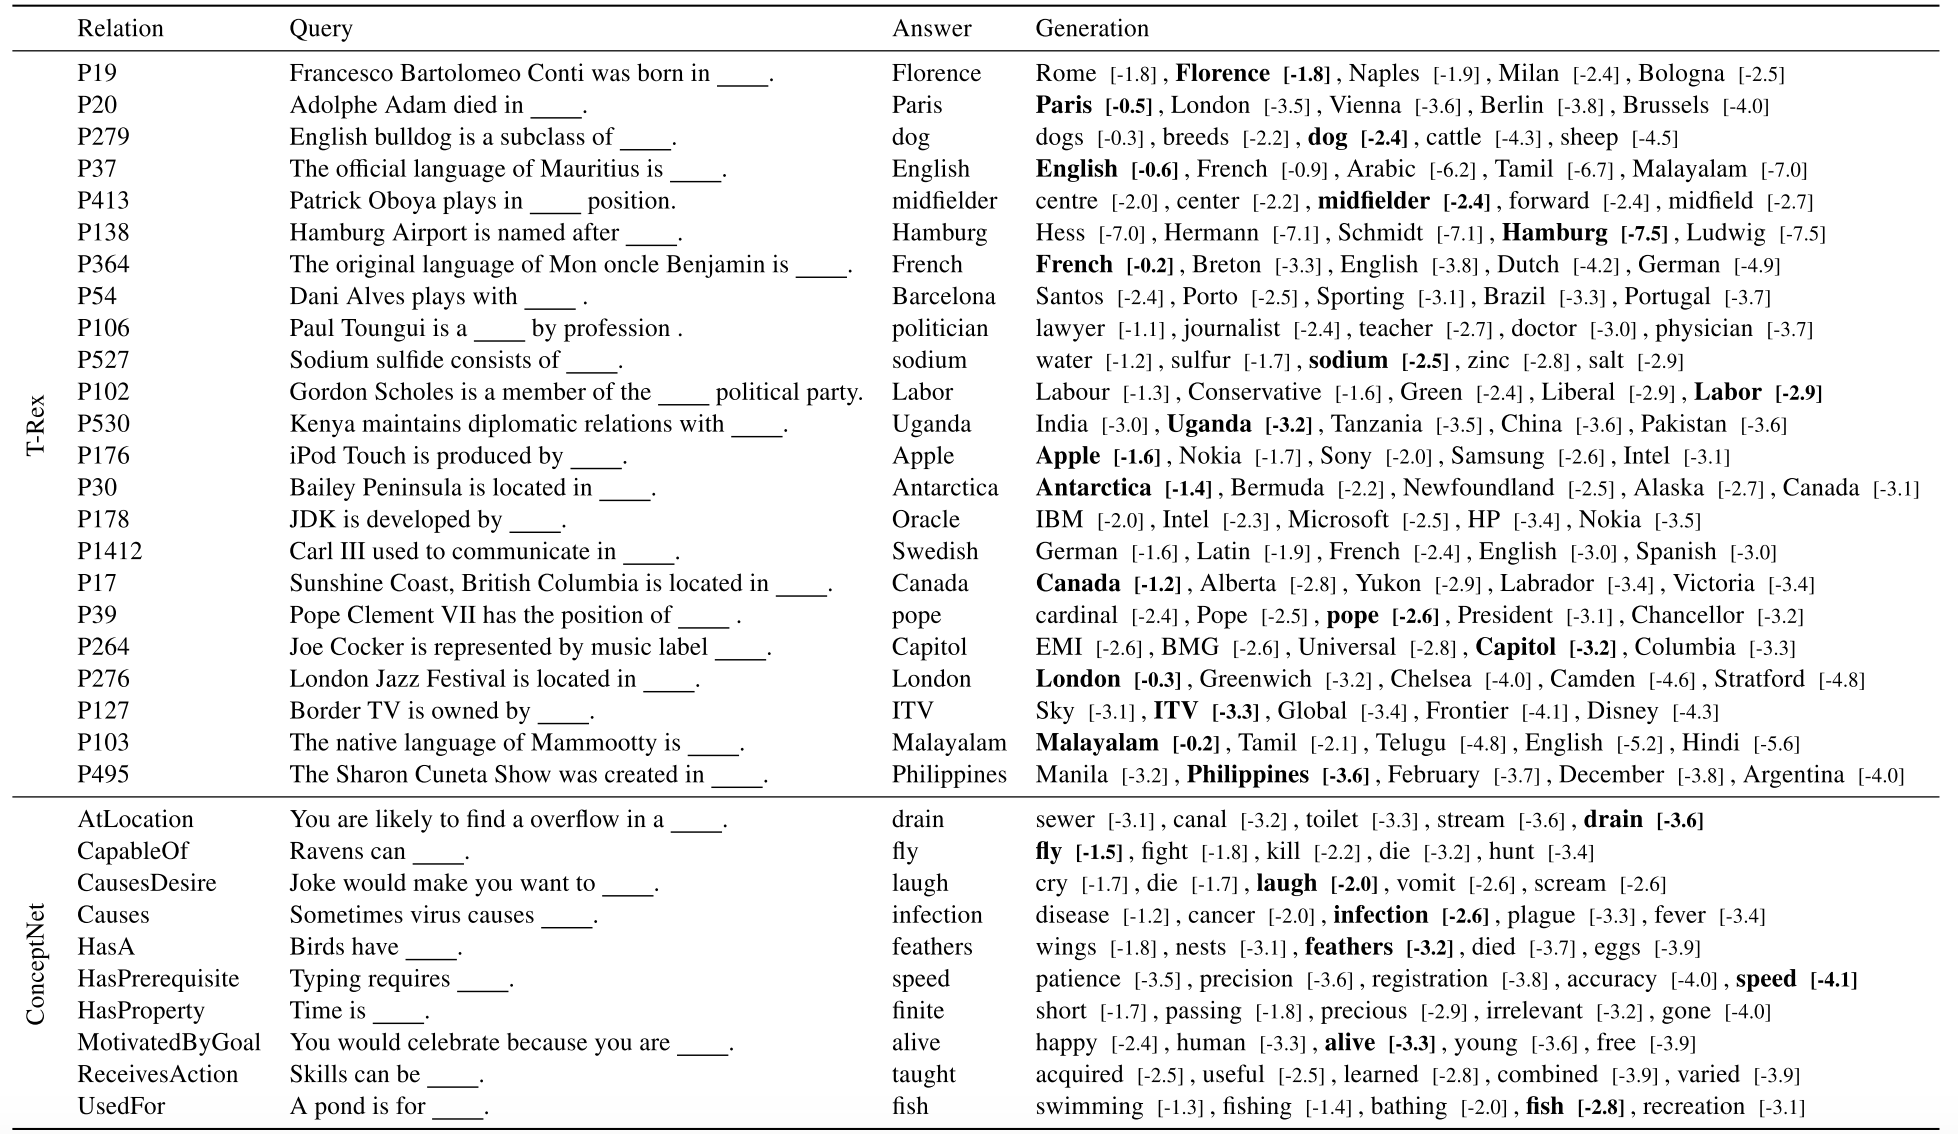Click generation 'Manila' in the P495 row
This screenshot has width=1958, height=1134.
click(x=1072, y=775)
